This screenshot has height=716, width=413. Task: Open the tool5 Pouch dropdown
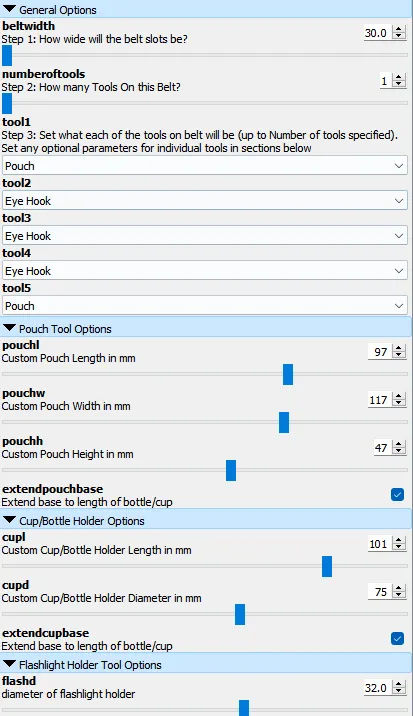click(x=205, y=305)
